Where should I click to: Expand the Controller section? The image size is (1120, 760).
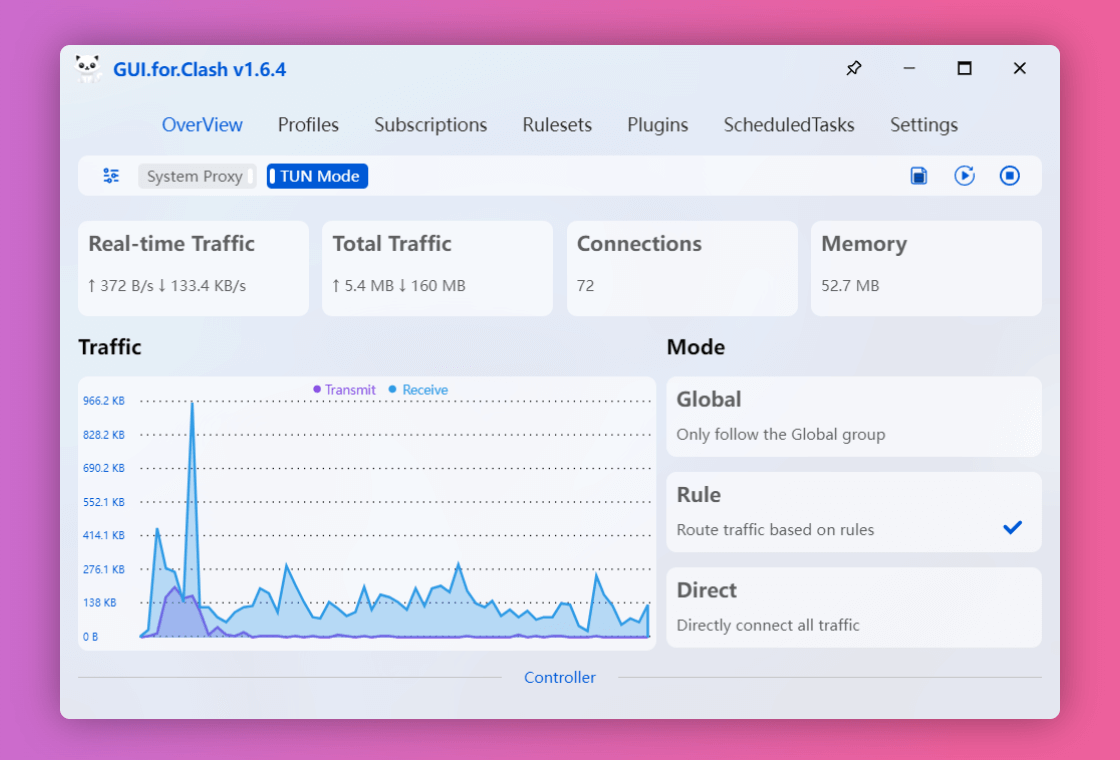coord(560,677)
